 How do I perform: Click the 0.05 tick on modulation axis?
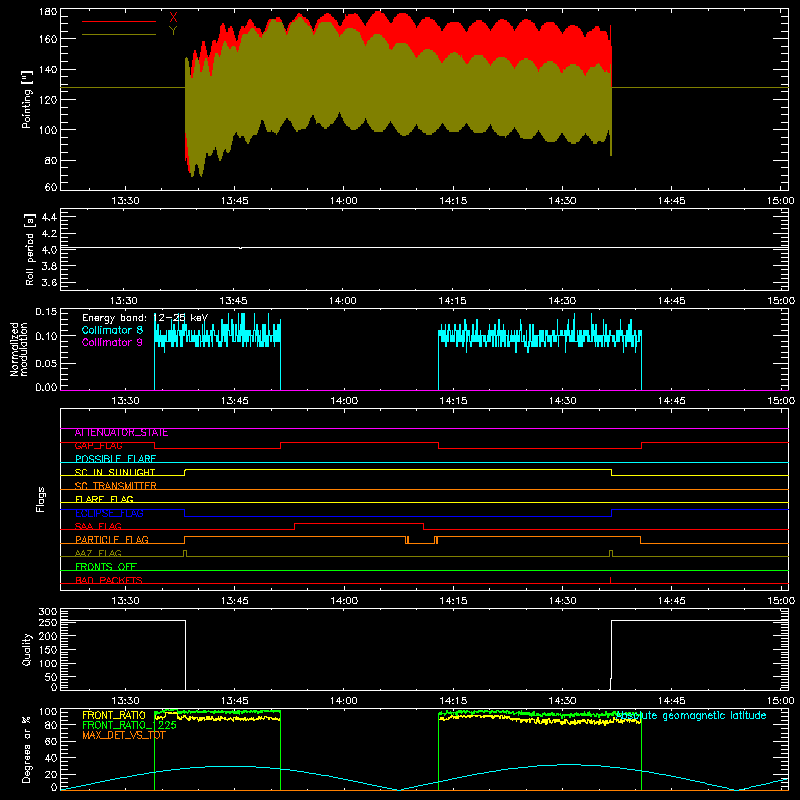coord(46,363)
